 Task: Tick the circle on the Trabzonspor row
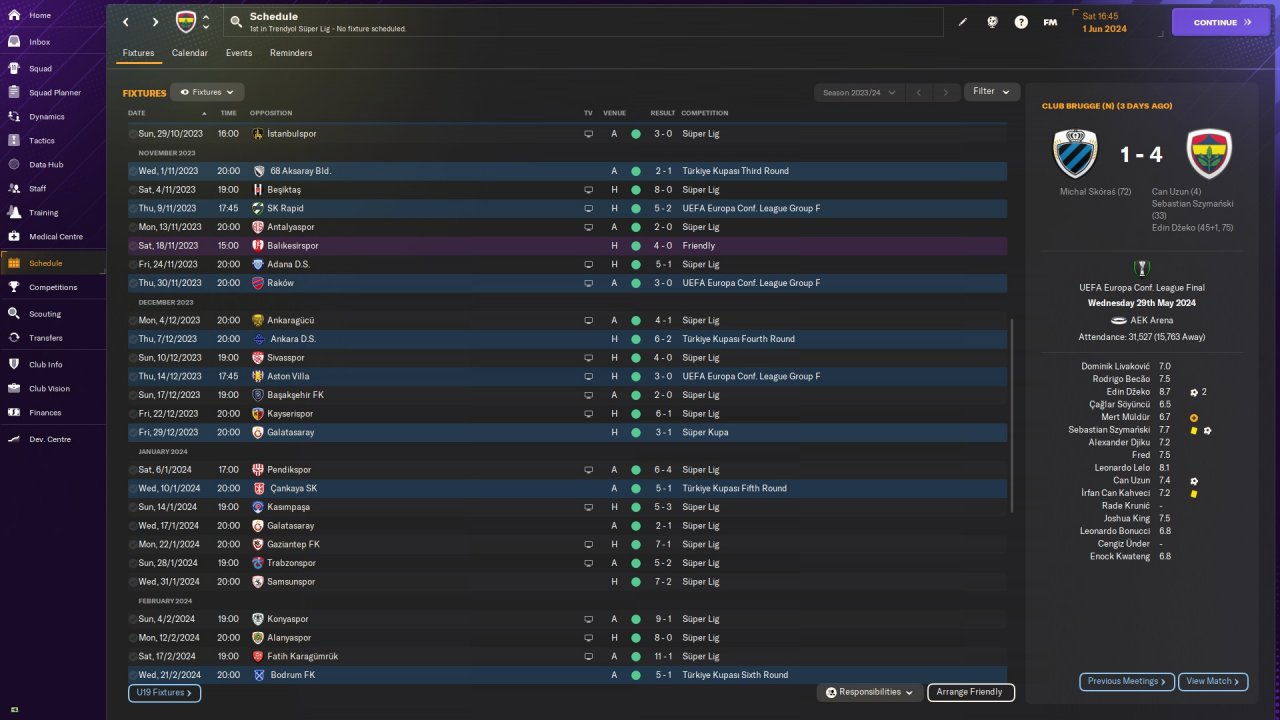(x=134, y=563)
